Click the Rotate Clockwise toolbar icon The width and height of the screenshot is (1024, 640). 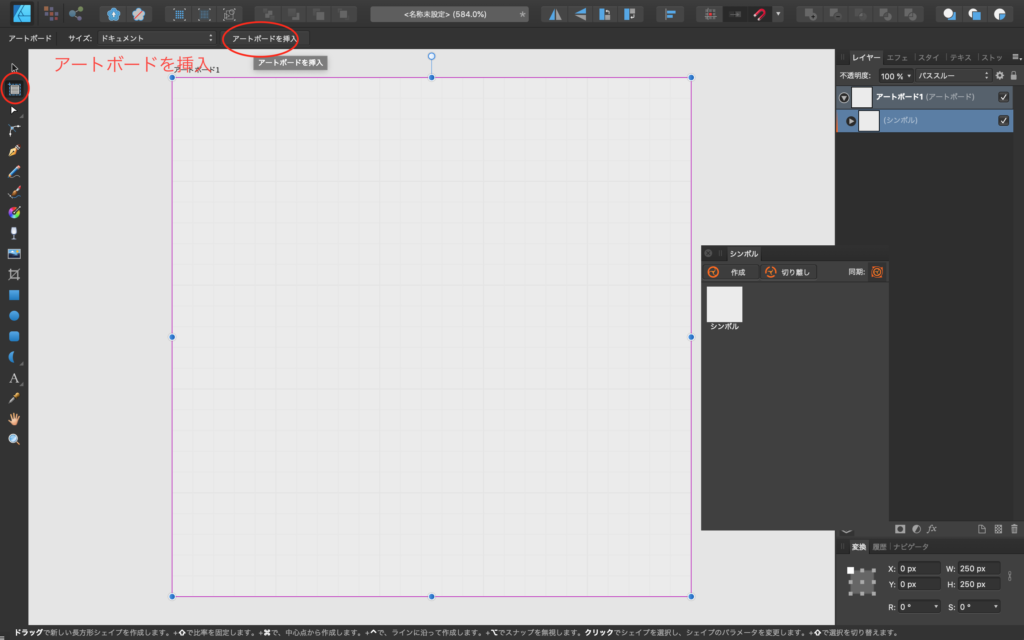point(630,14)
